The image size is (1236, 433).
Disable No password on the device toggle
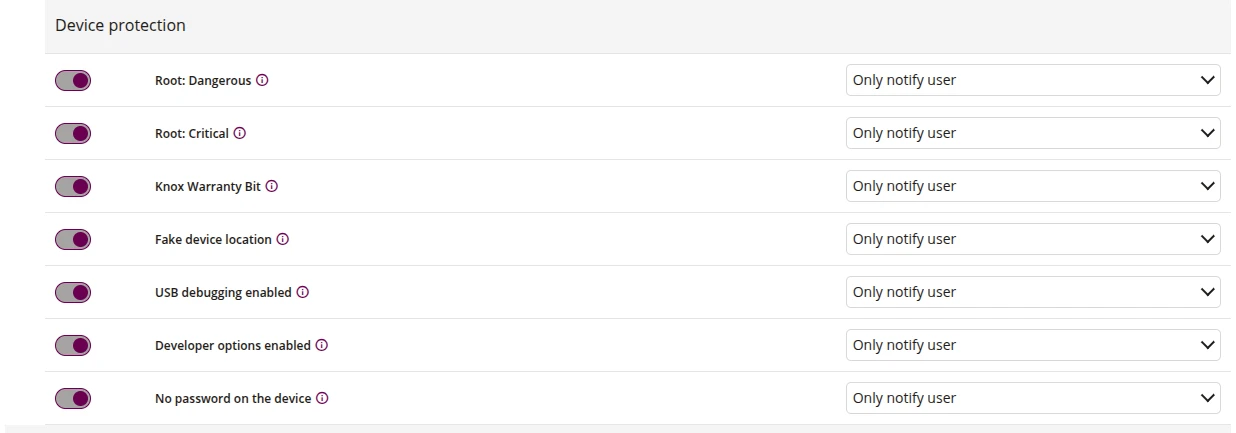click(73, 398)
